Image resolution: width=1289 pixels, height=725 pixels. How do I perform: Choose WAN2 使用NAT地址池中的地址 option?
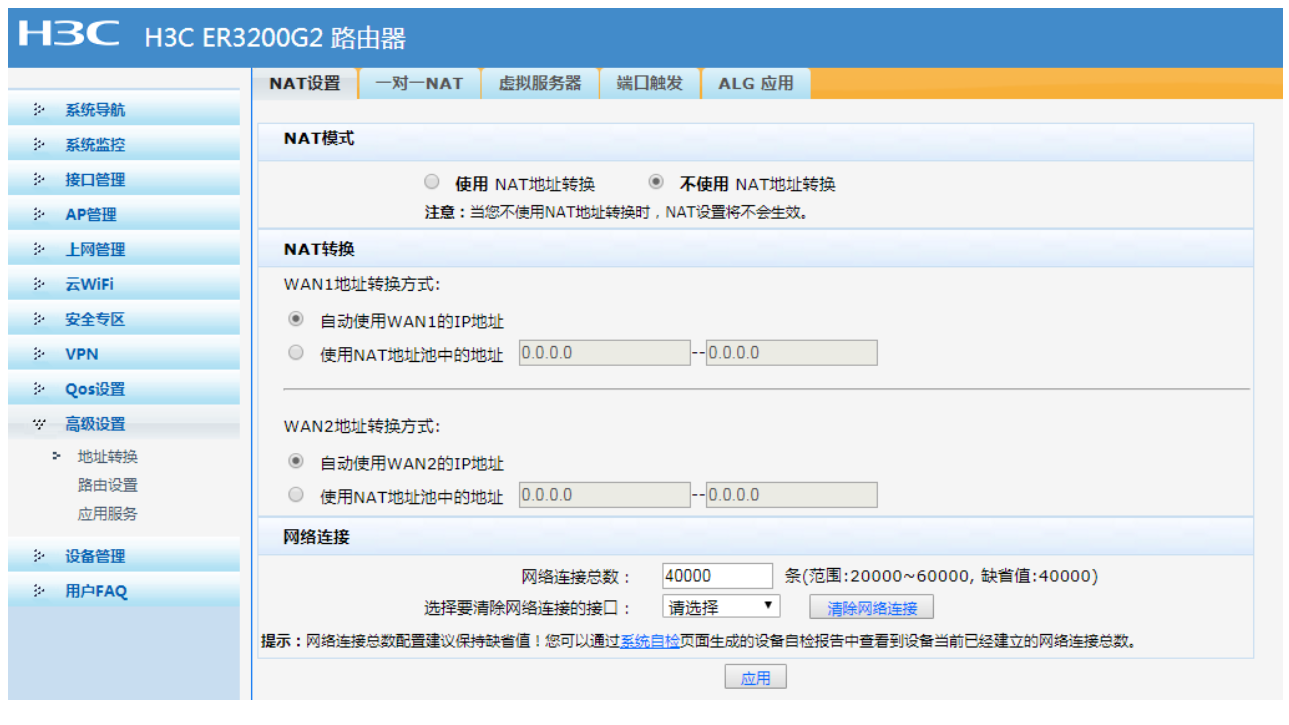click(295, 494)
